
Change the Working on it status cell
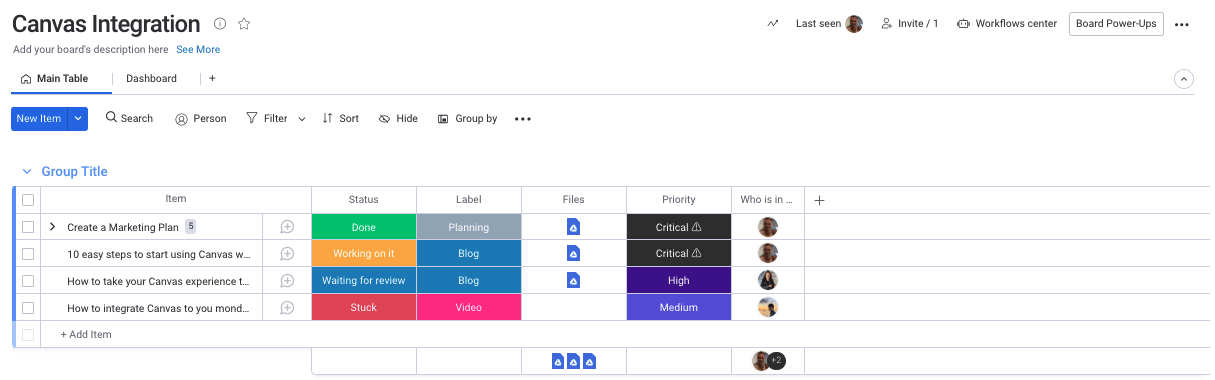click(364, 254)
